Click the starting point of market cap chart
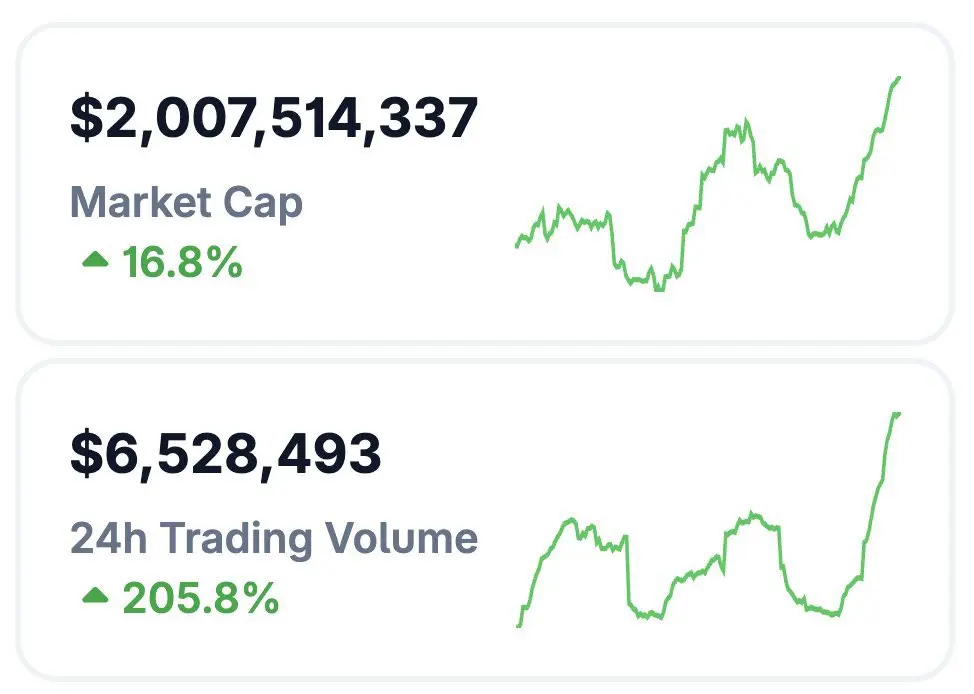The width and height of the screenshot is (974, 694). coord(517,245)
